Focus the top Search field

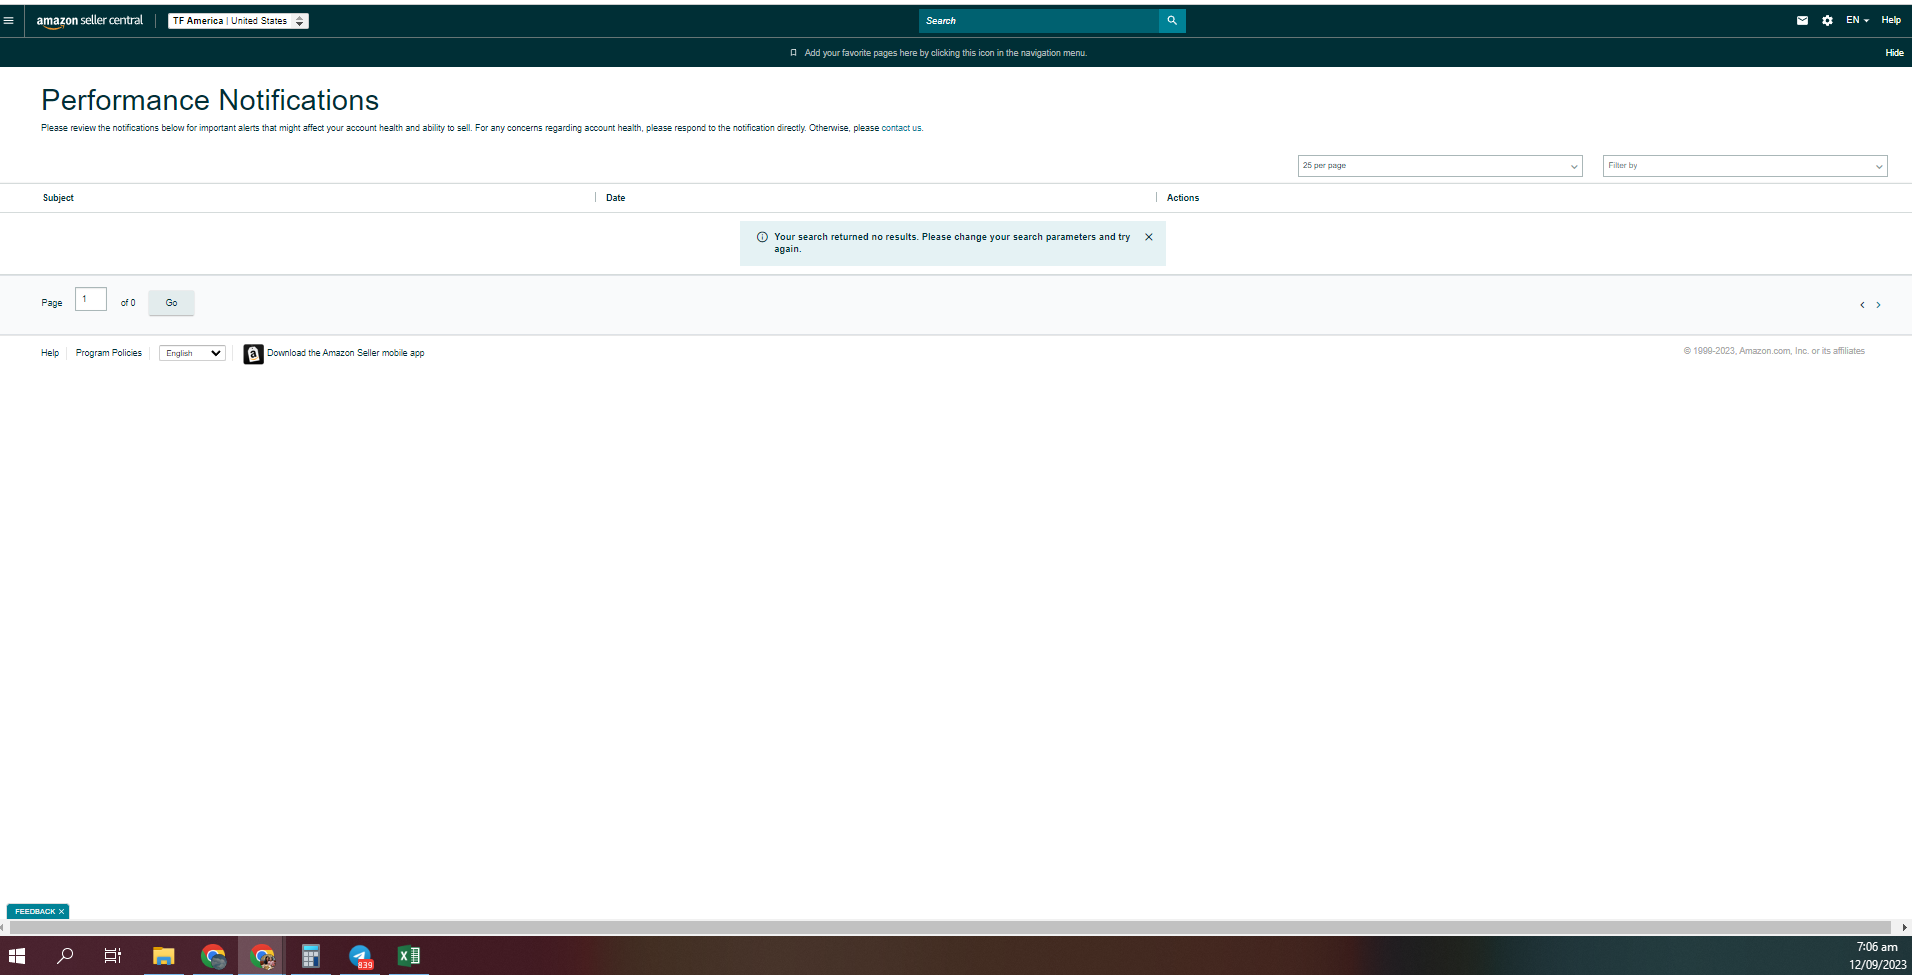1038,21
